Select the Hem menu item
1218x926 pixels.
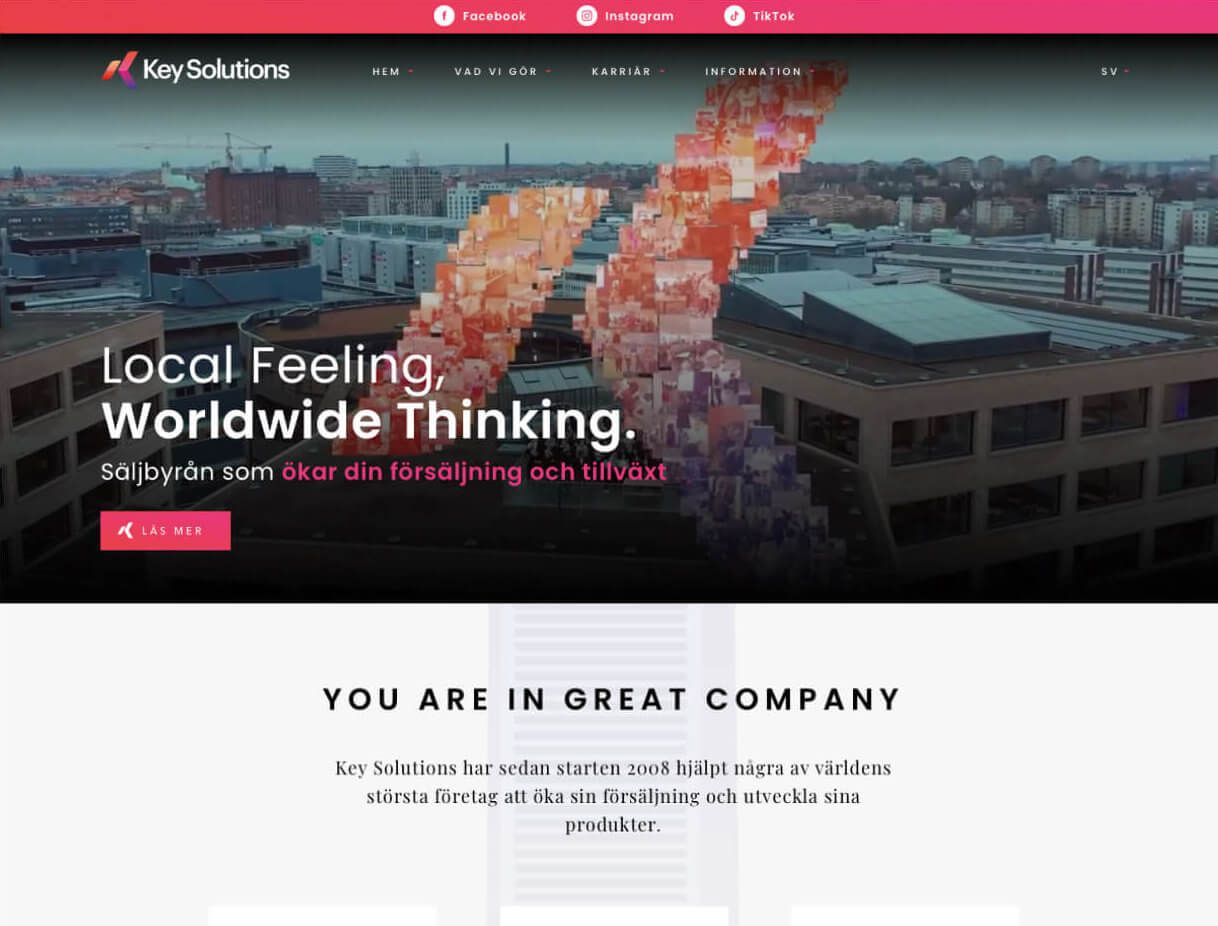[x=386, y=72]
